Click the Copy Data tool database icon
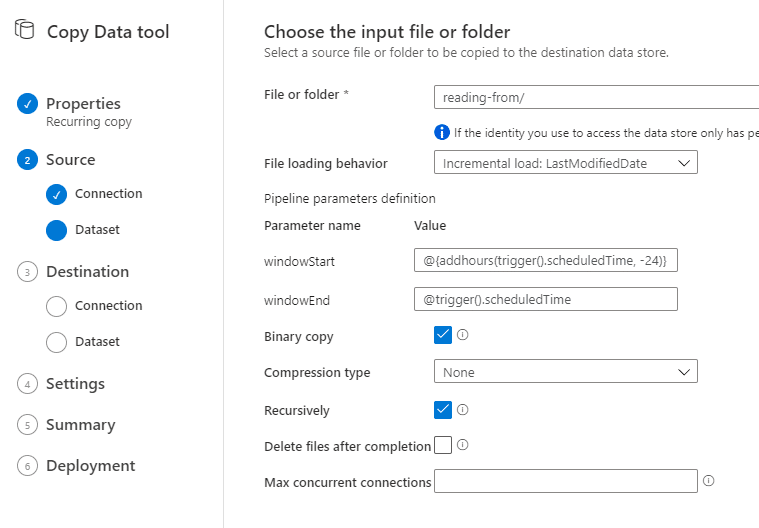This screenshot has height=528, width=759. (x=25, y=30)
